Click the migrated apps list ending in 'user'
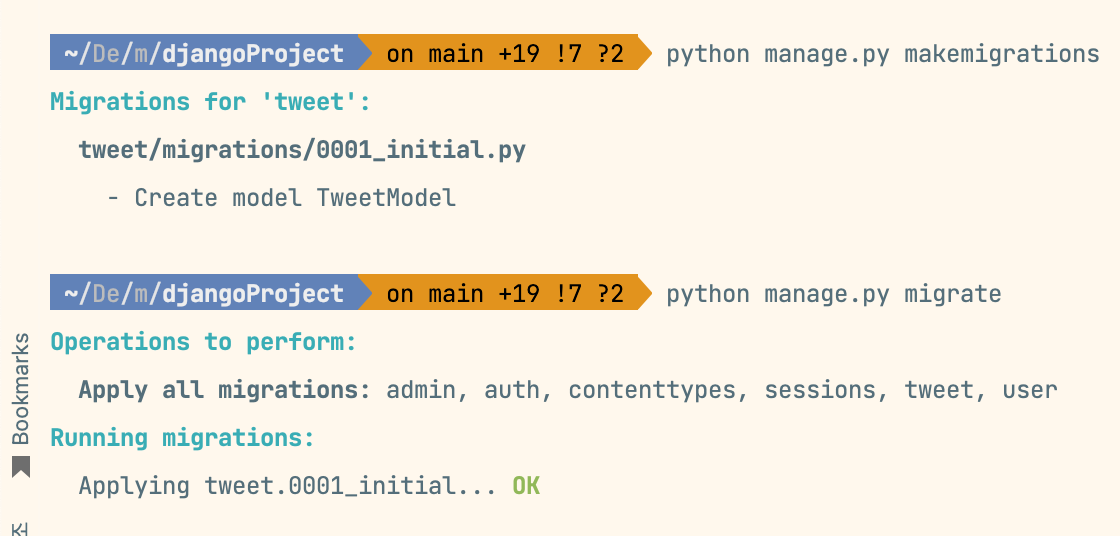The height and width of the screenshot is (536, 1120). [722, 389]
